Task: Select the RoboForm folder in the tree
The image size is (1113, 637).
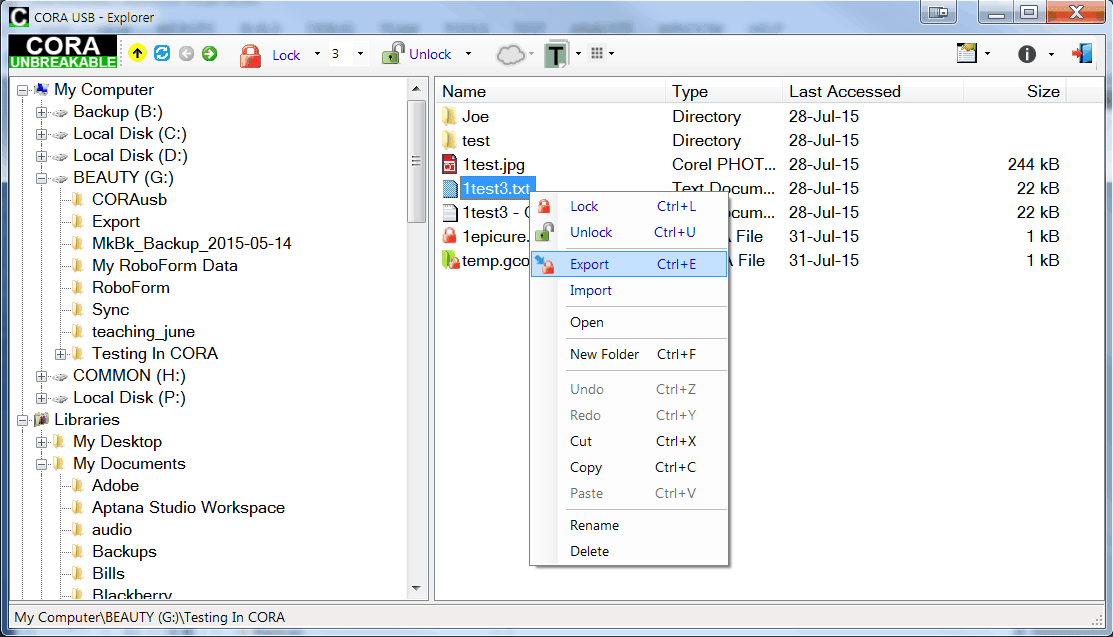Action: 131,288
